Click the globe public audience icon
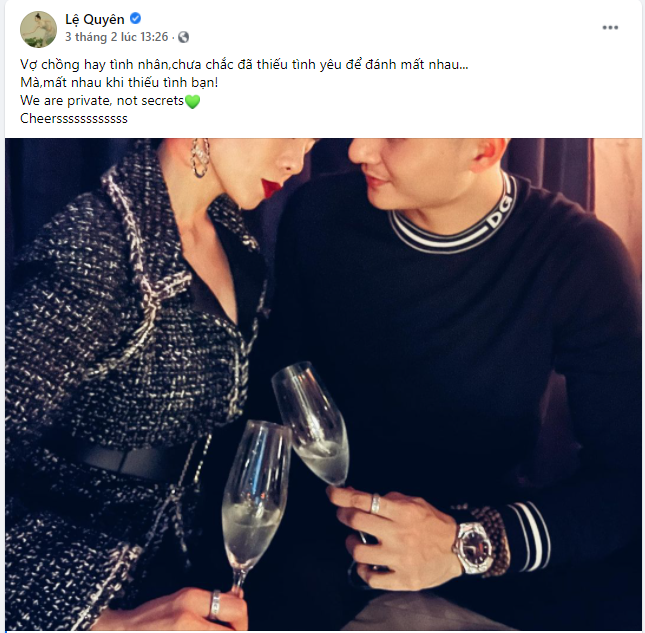Image resolution: width=645 pixels, height=633 pixels. pyautogui.click(x=183, y=37)
